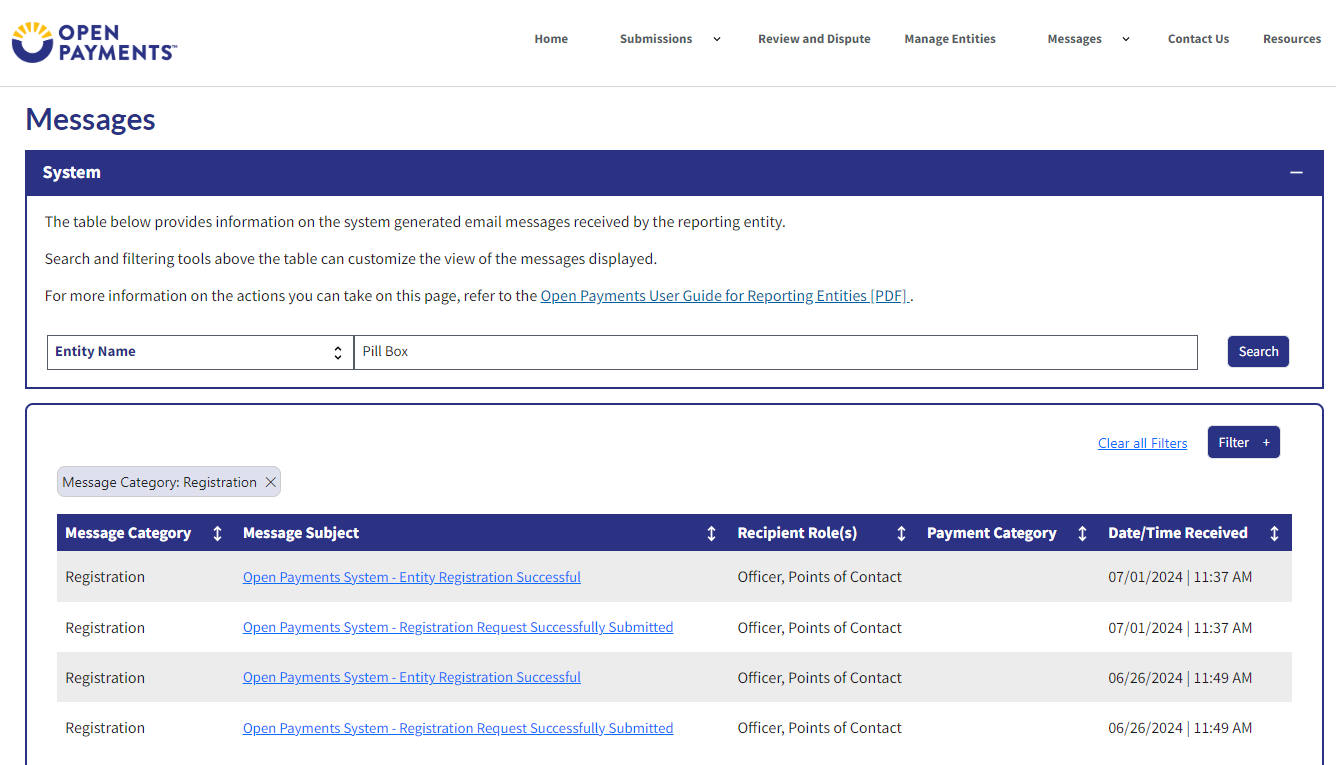The height and width of the screenshot is (765, 1336).
Task: Sort by Payment Category column
Action: pyautogui.click(x=1082, y=533)
